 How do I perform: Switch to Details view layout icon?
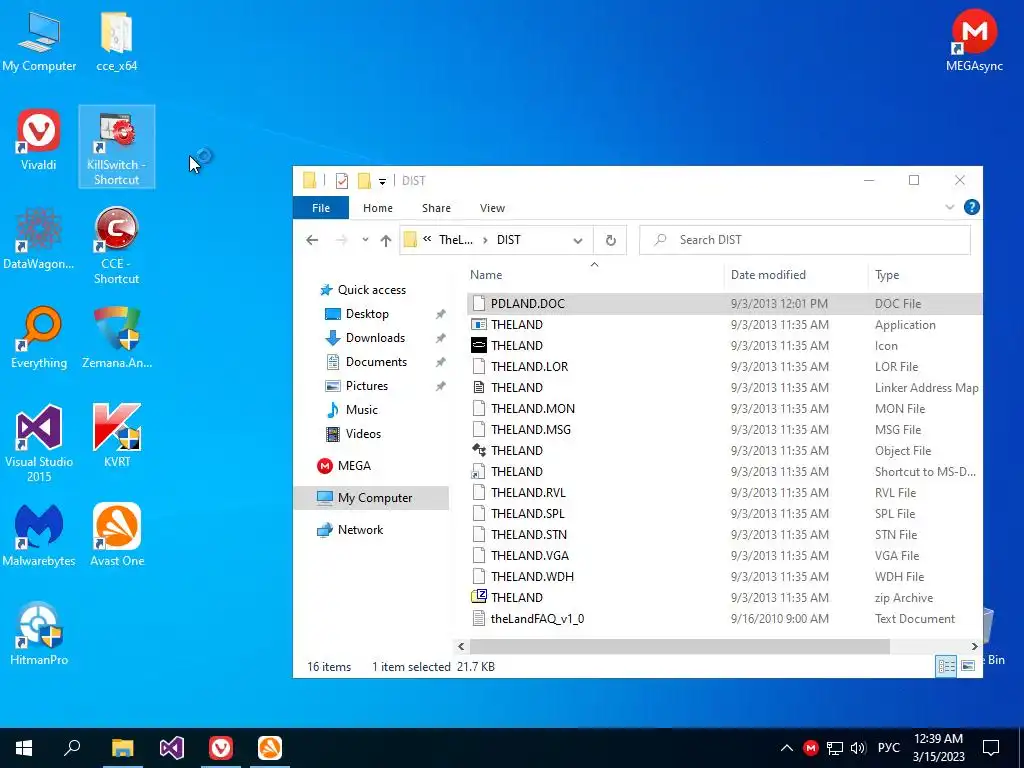point(946,666)
